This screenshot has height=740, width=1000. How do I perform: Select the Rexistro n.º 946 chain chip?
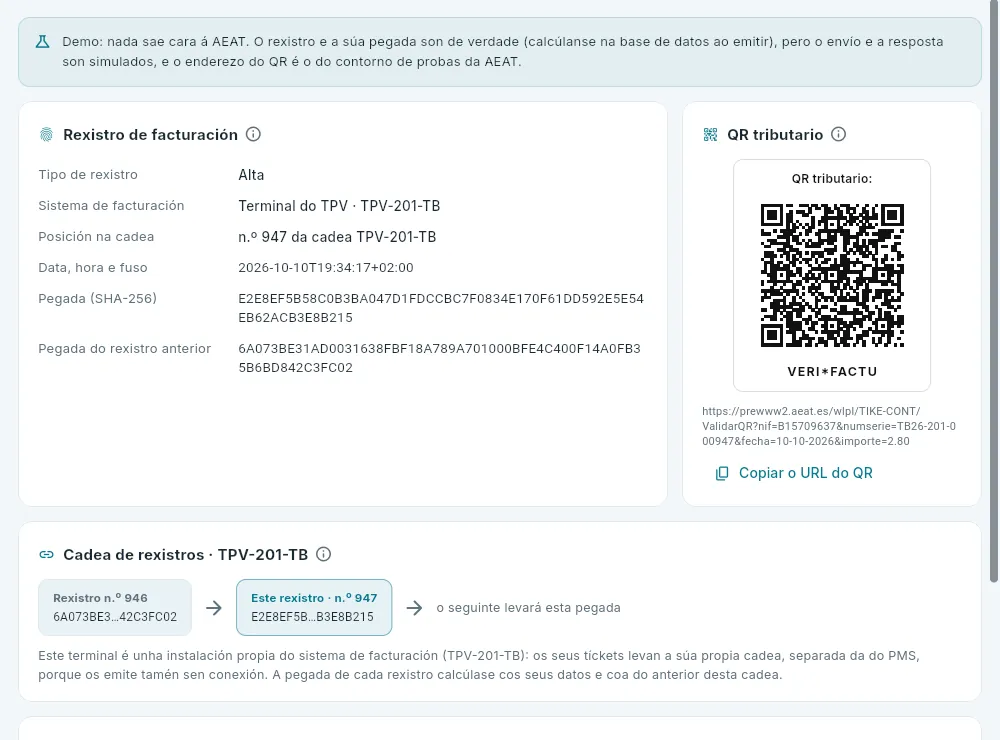(x=115, y=607)
